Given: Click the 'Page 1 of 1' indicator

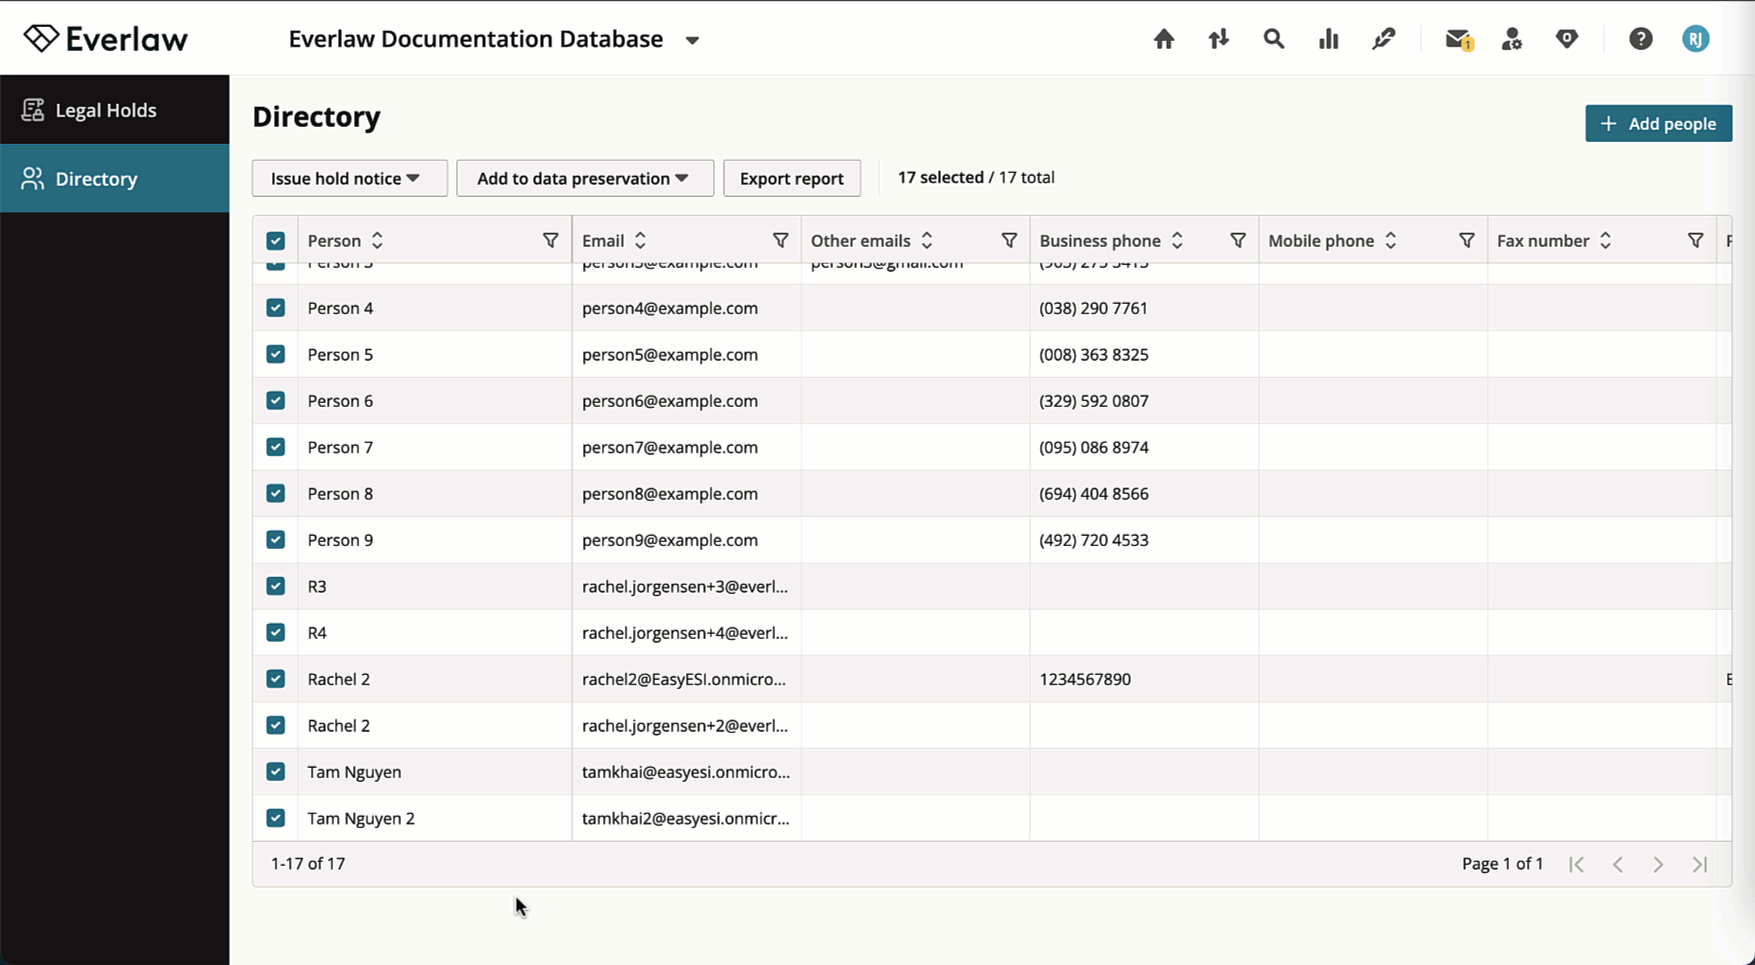Looking at the screenshot, I should [1502, 863].
